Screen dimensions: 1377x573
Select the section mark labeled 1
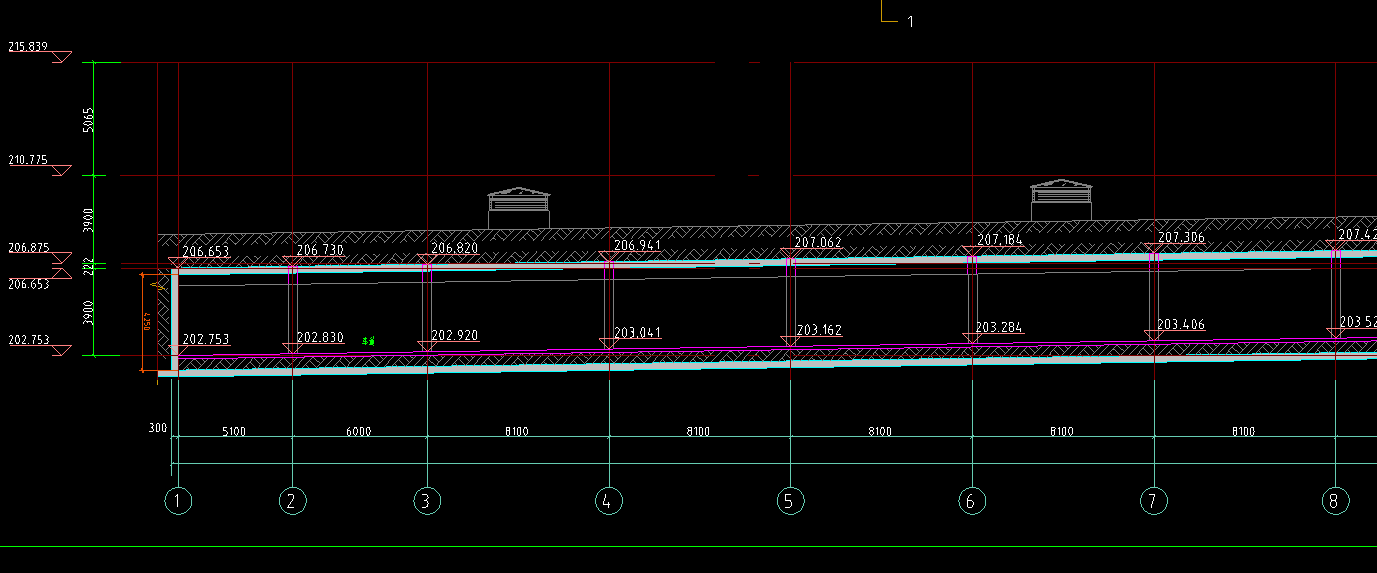(x=909, y=21)
